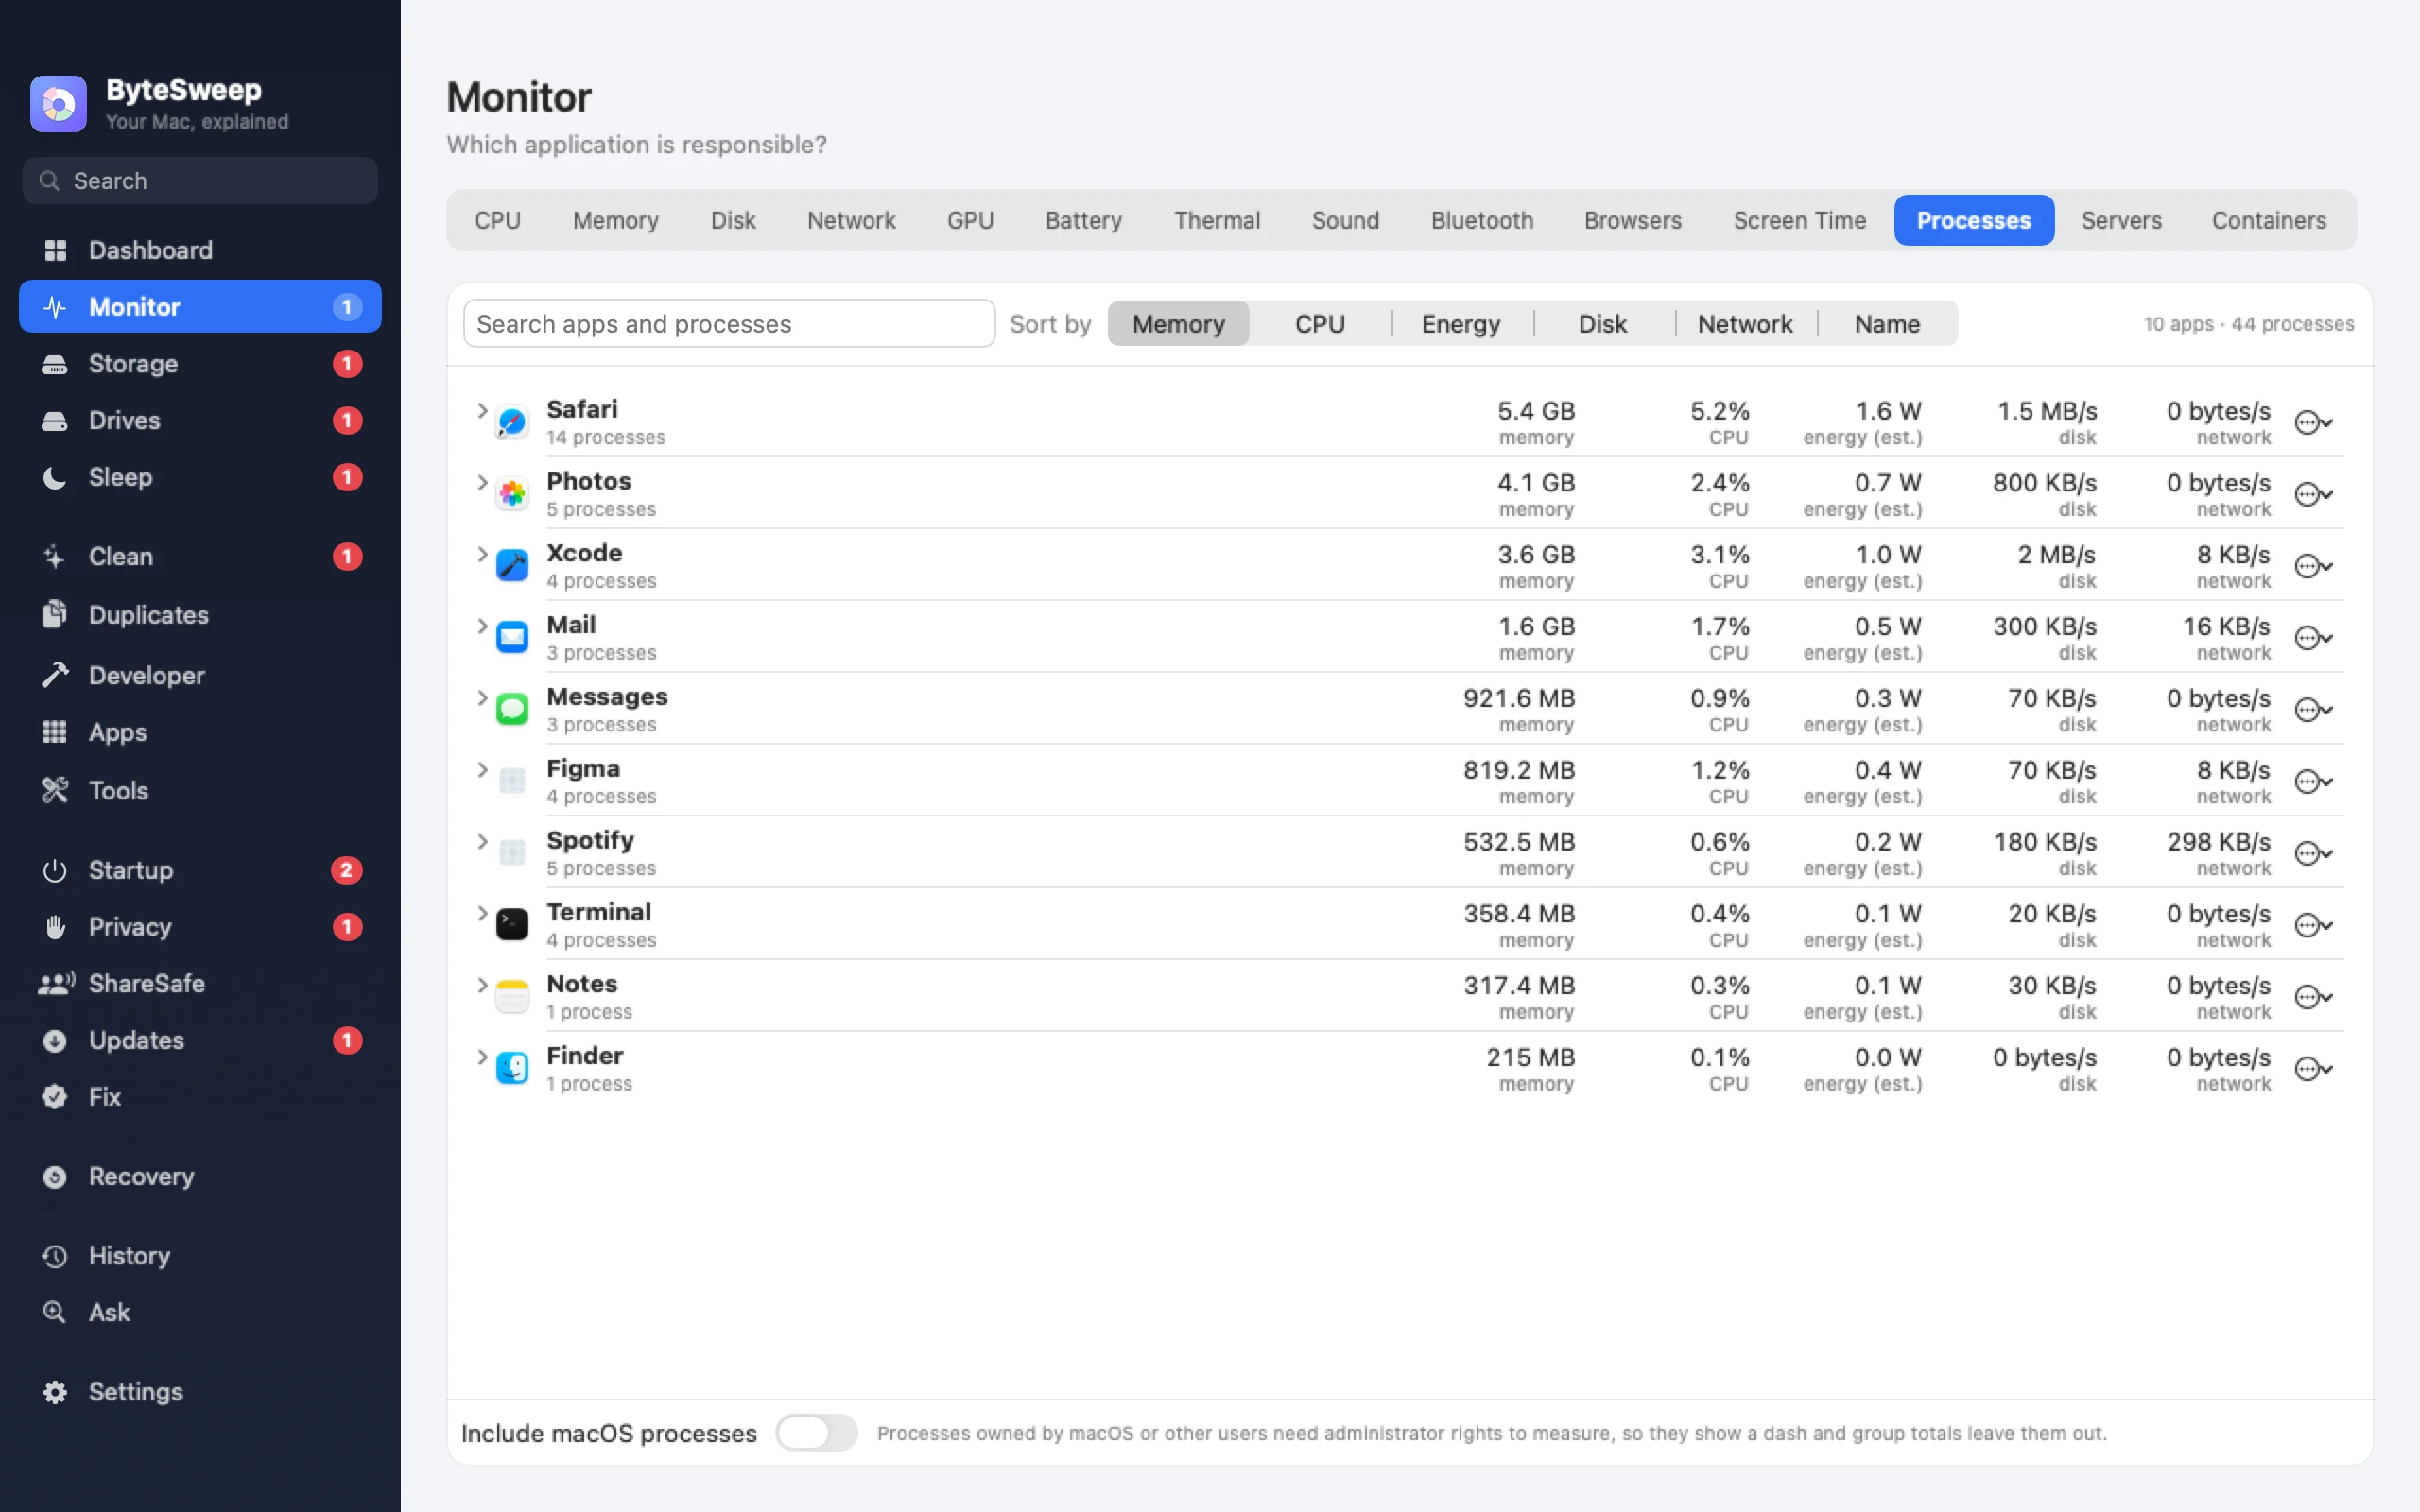Toggle Include macOS processes switch

816,1432
